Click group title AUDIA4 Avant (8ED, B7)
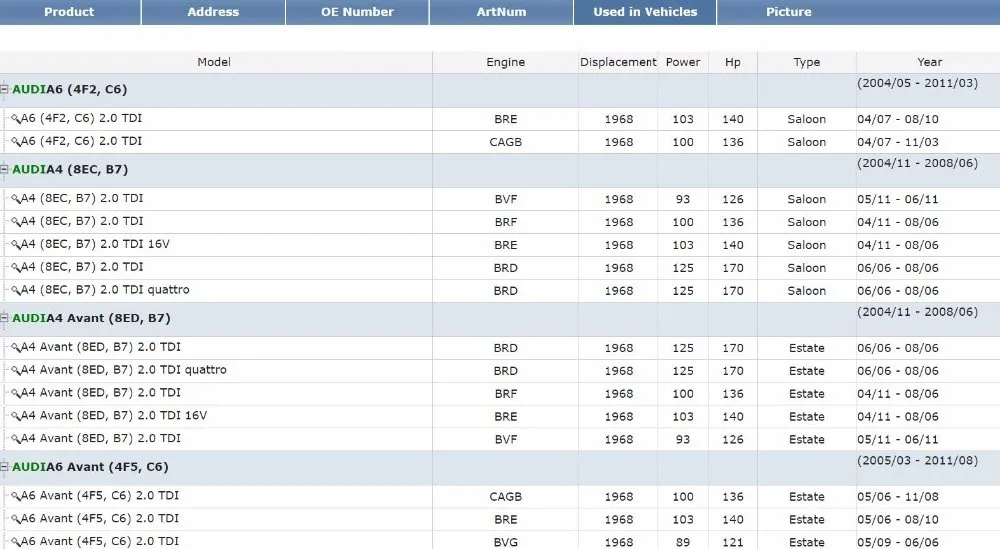 (x=91, y=318)
